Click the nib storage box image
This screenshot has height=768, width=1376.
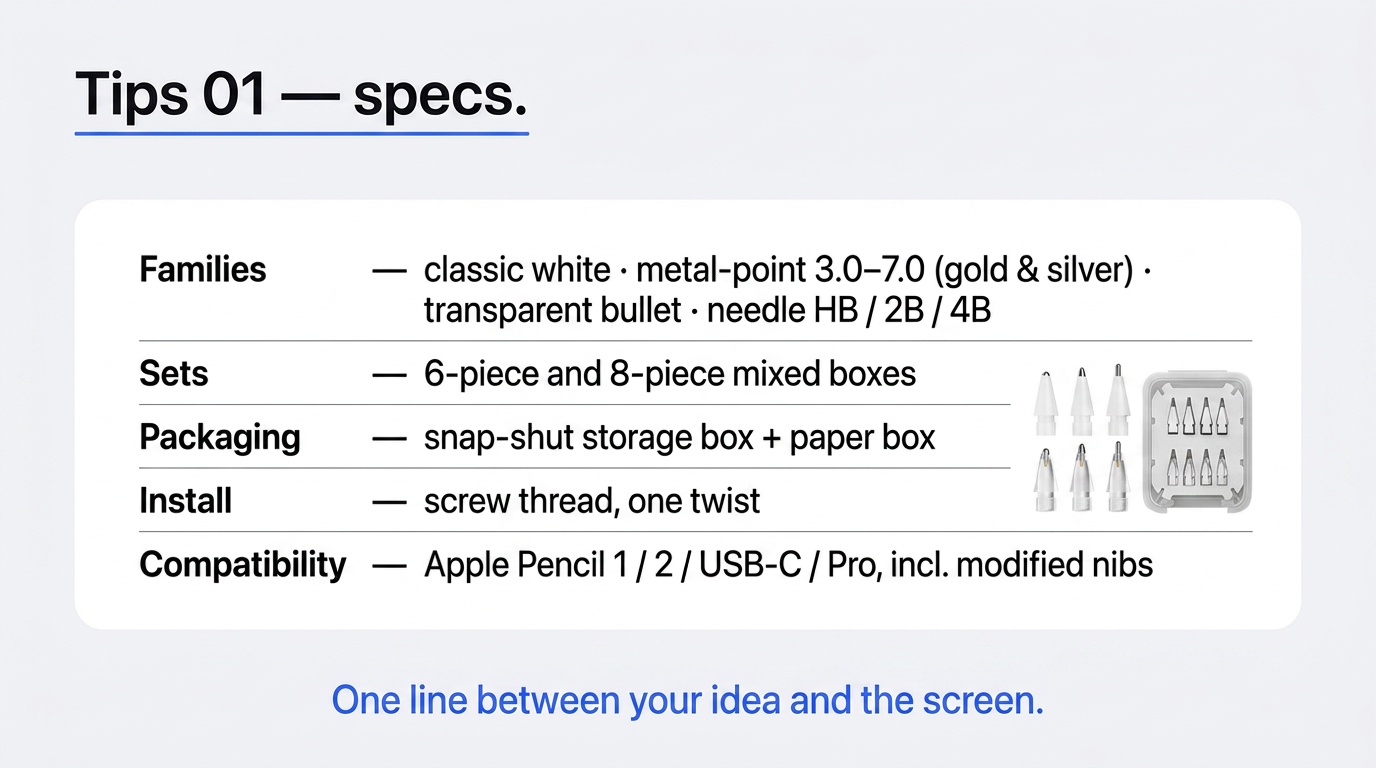pyautogui.click(x=1197, y=441)
